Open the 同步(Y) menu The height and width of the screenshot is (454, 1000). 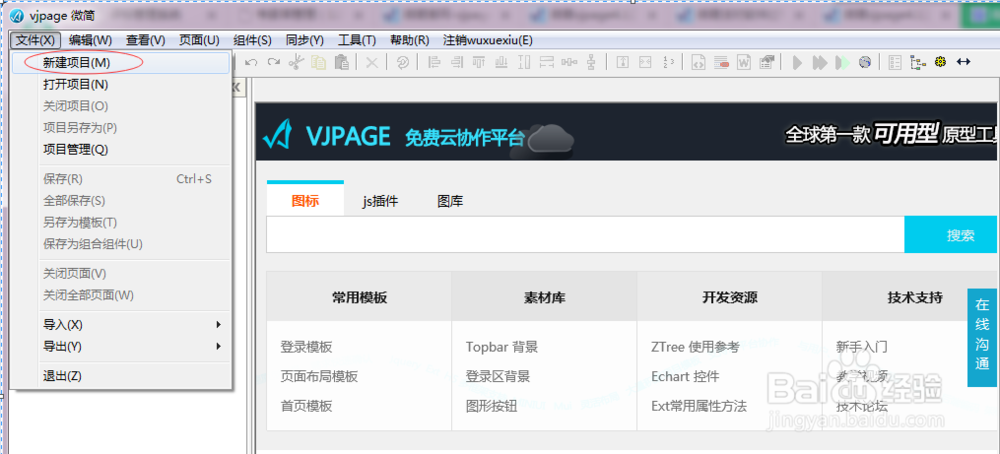coord(305,40)
